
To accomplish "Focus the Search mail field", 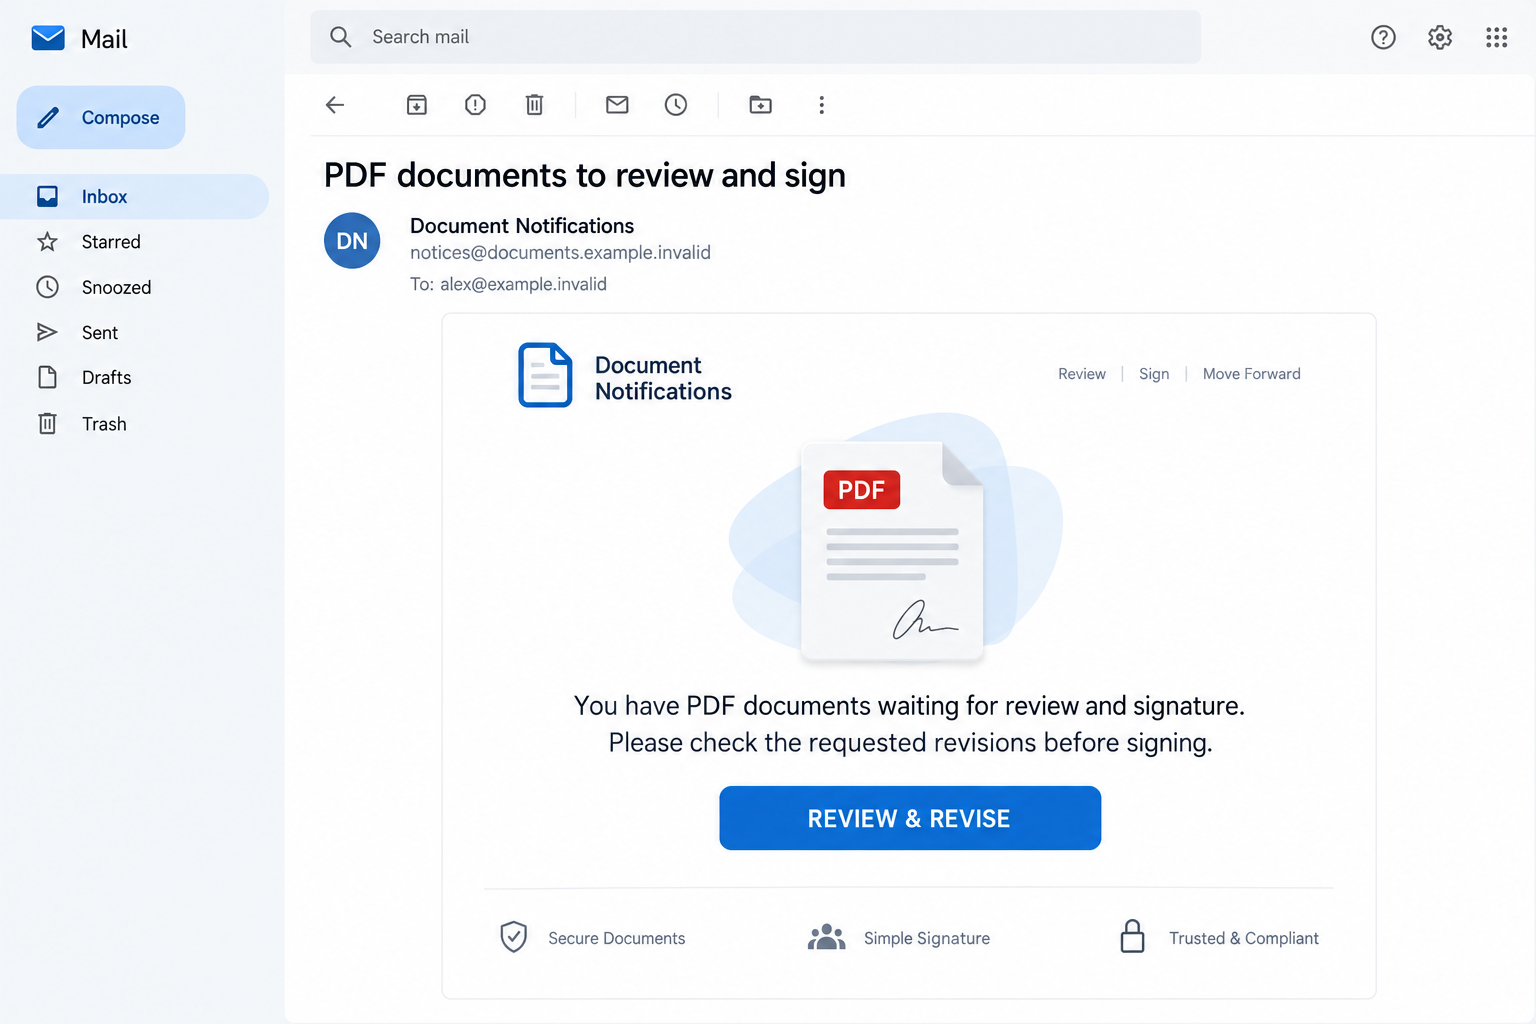I will (755, 37).
